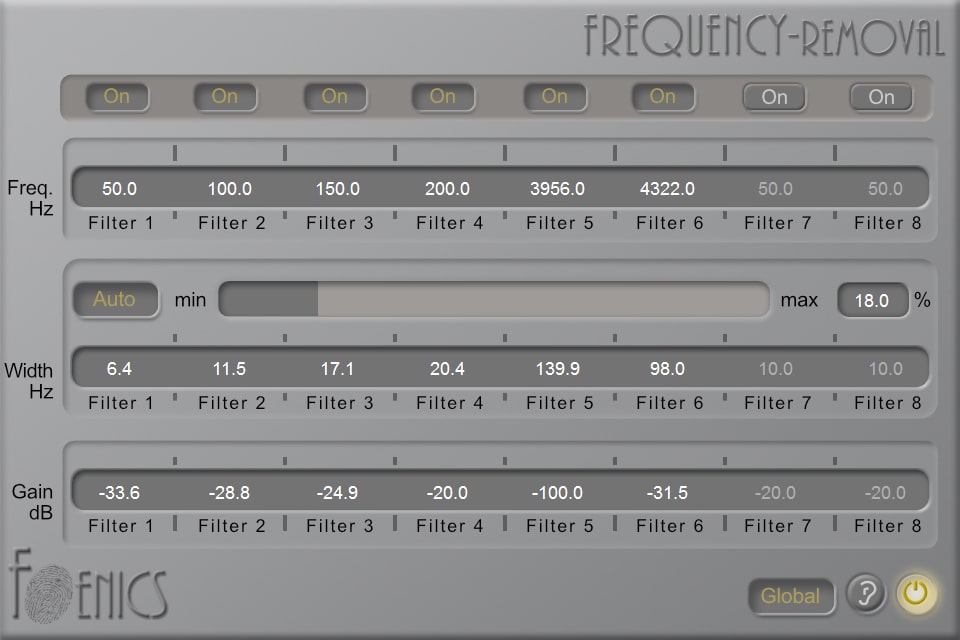Click the -33.6 dB gain for Filter 1

coord(120,492)
